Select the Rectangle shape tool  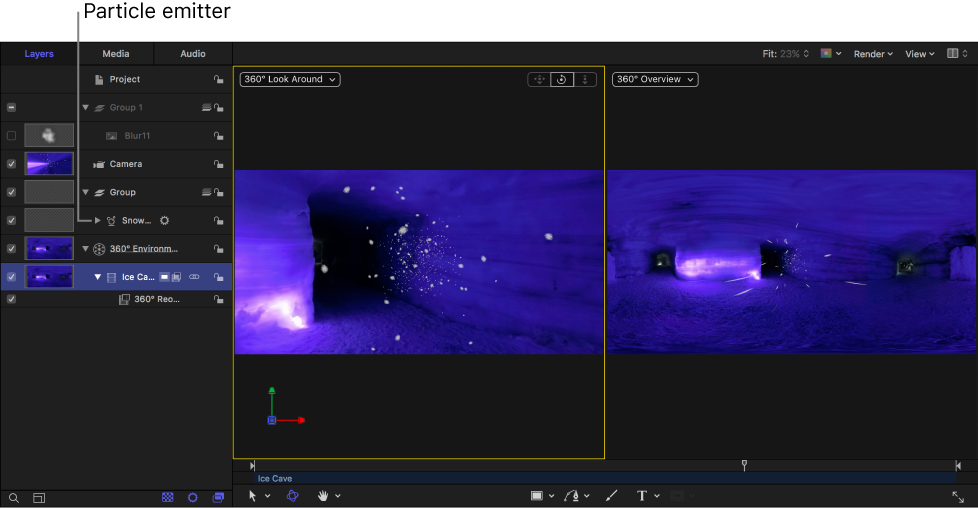pos(536,496)
